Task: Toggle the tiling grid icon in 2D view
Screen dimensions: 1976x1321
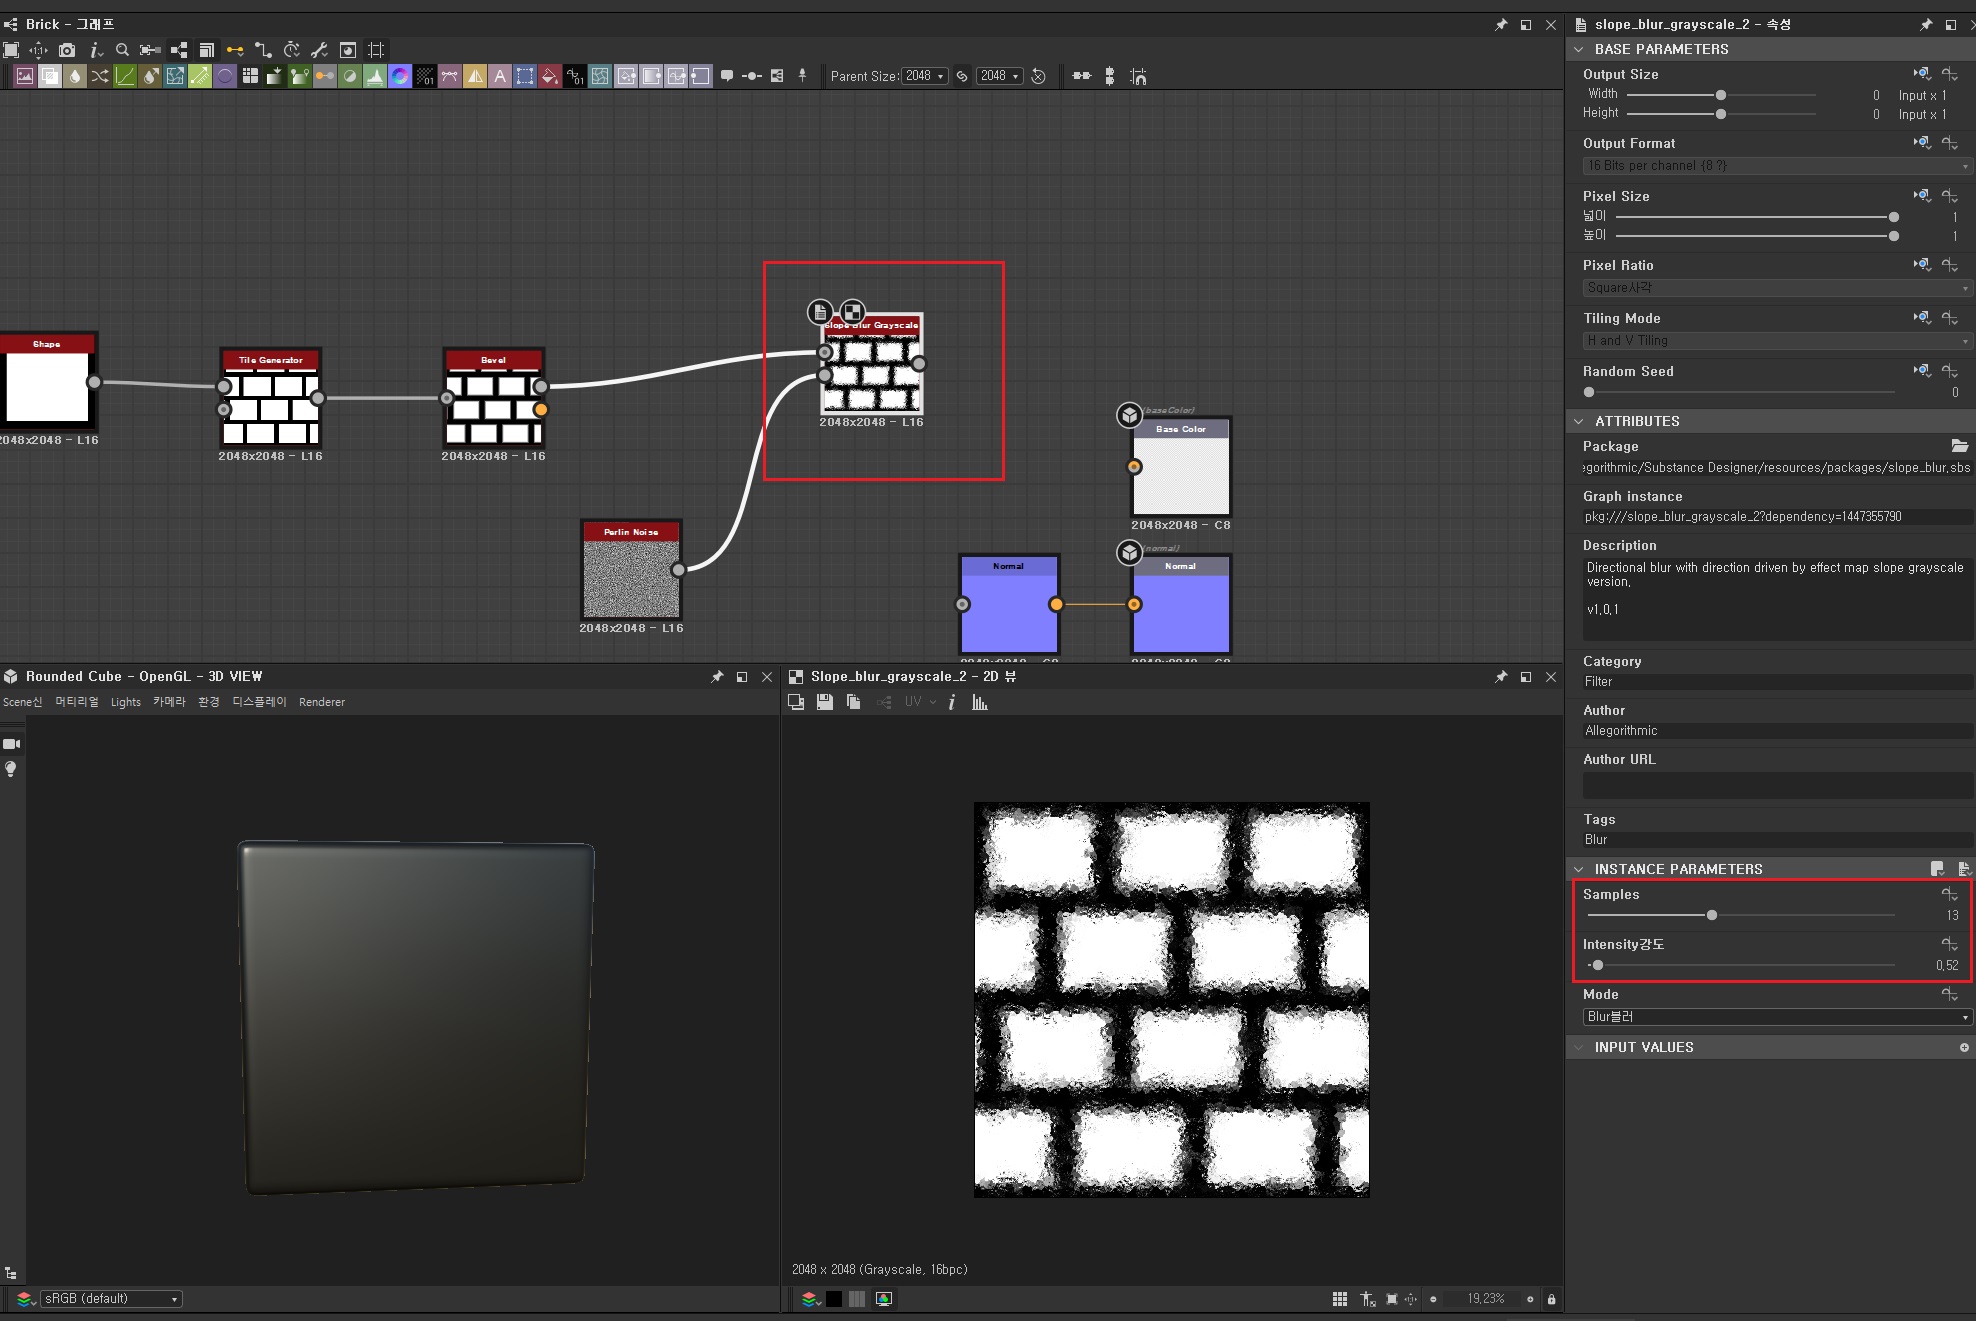Action: [1340, 1299]
